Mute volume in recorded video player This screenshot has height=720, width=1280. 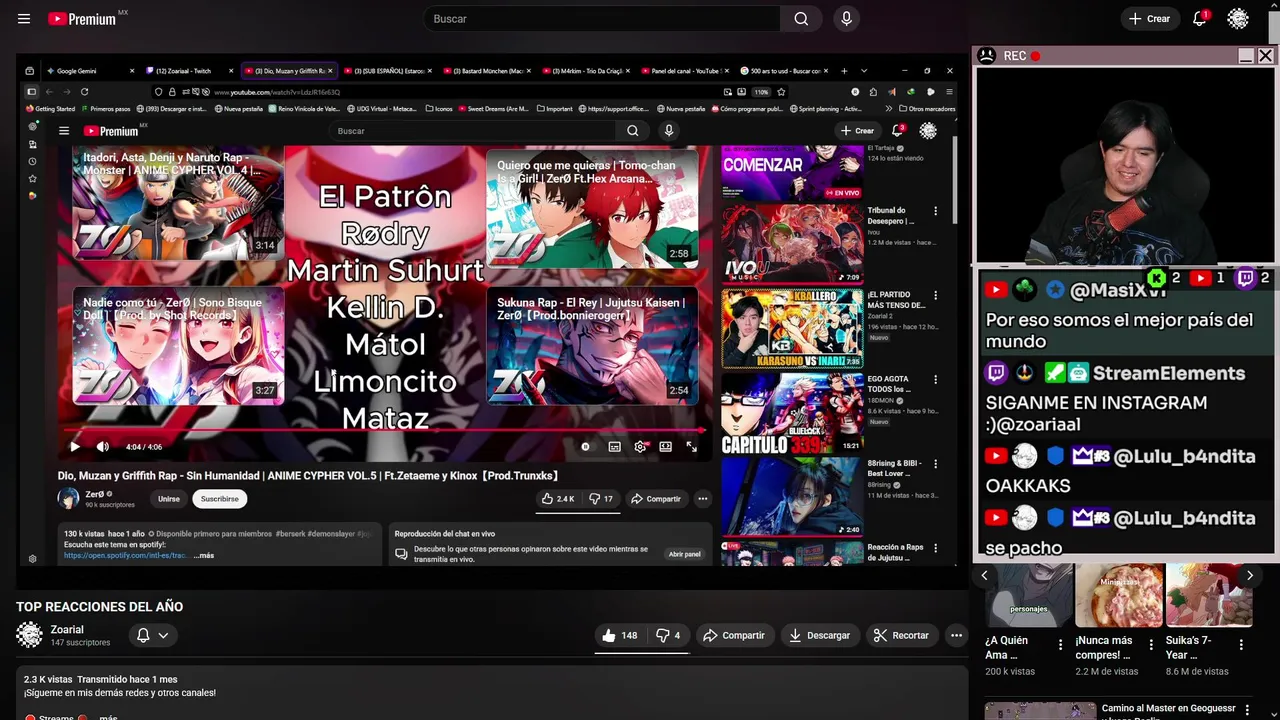point(103,447)
